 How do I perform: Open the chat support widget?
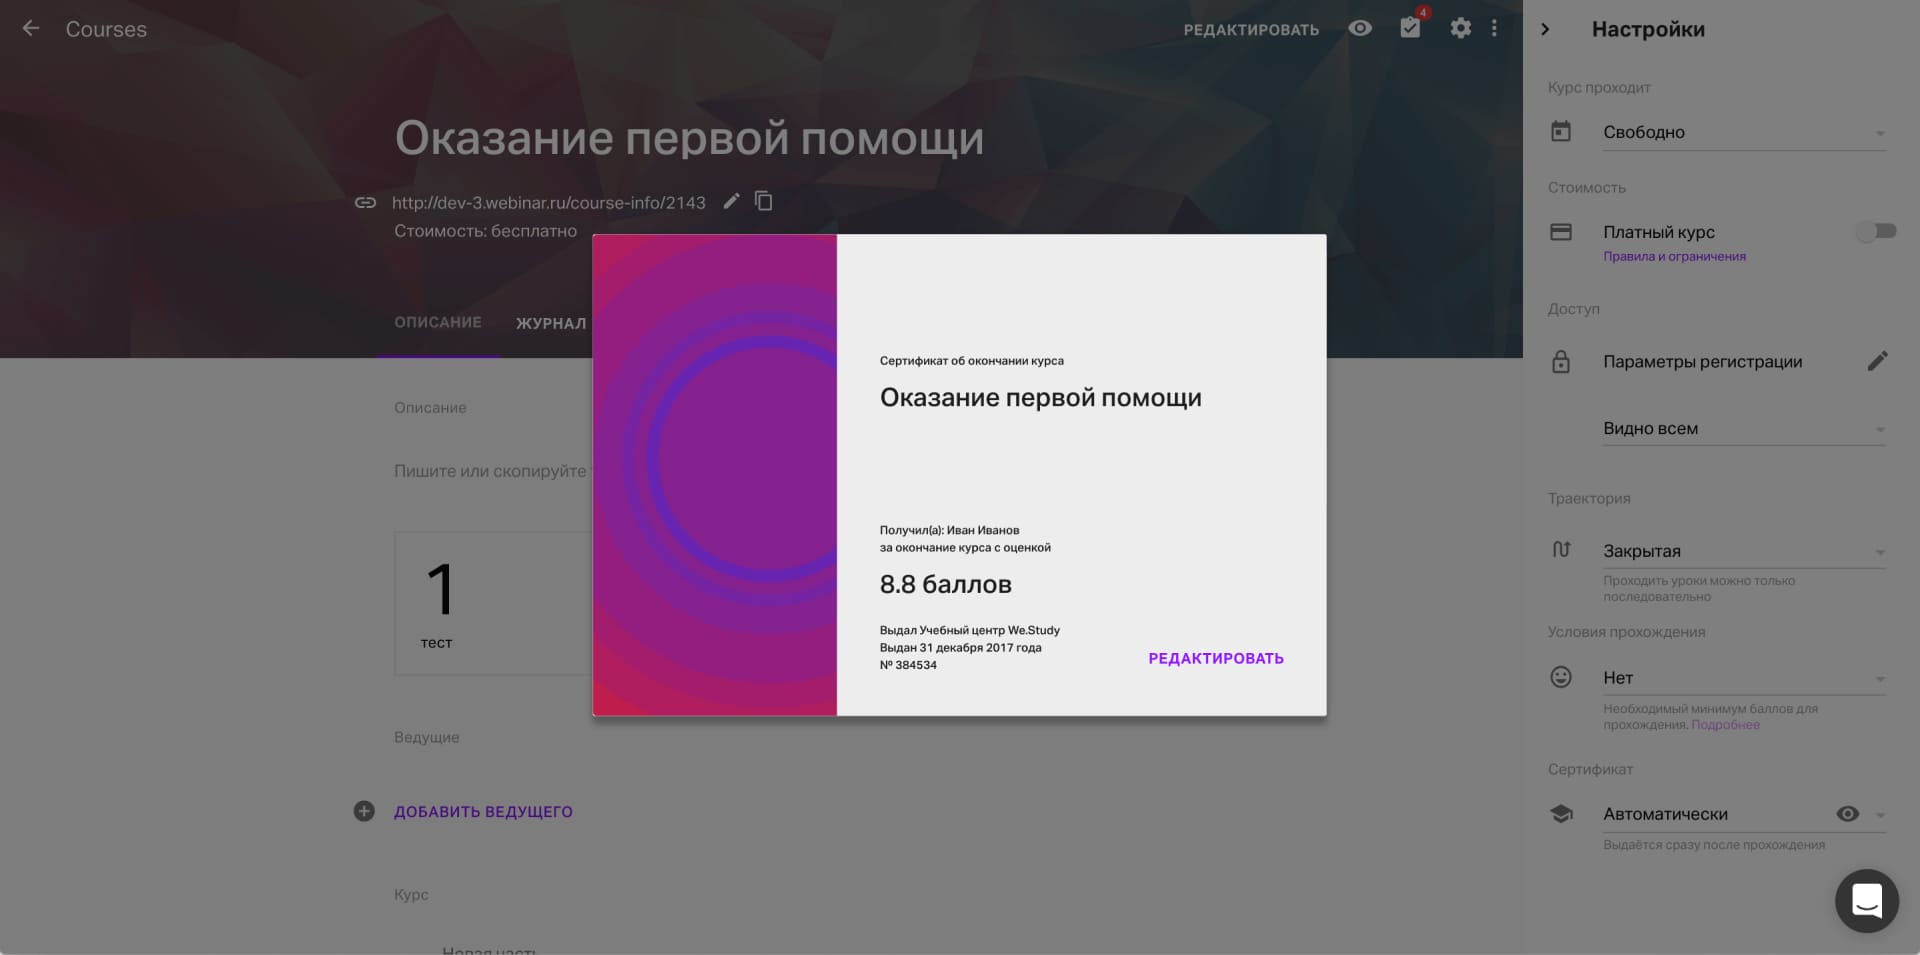tap(1866, 901)
